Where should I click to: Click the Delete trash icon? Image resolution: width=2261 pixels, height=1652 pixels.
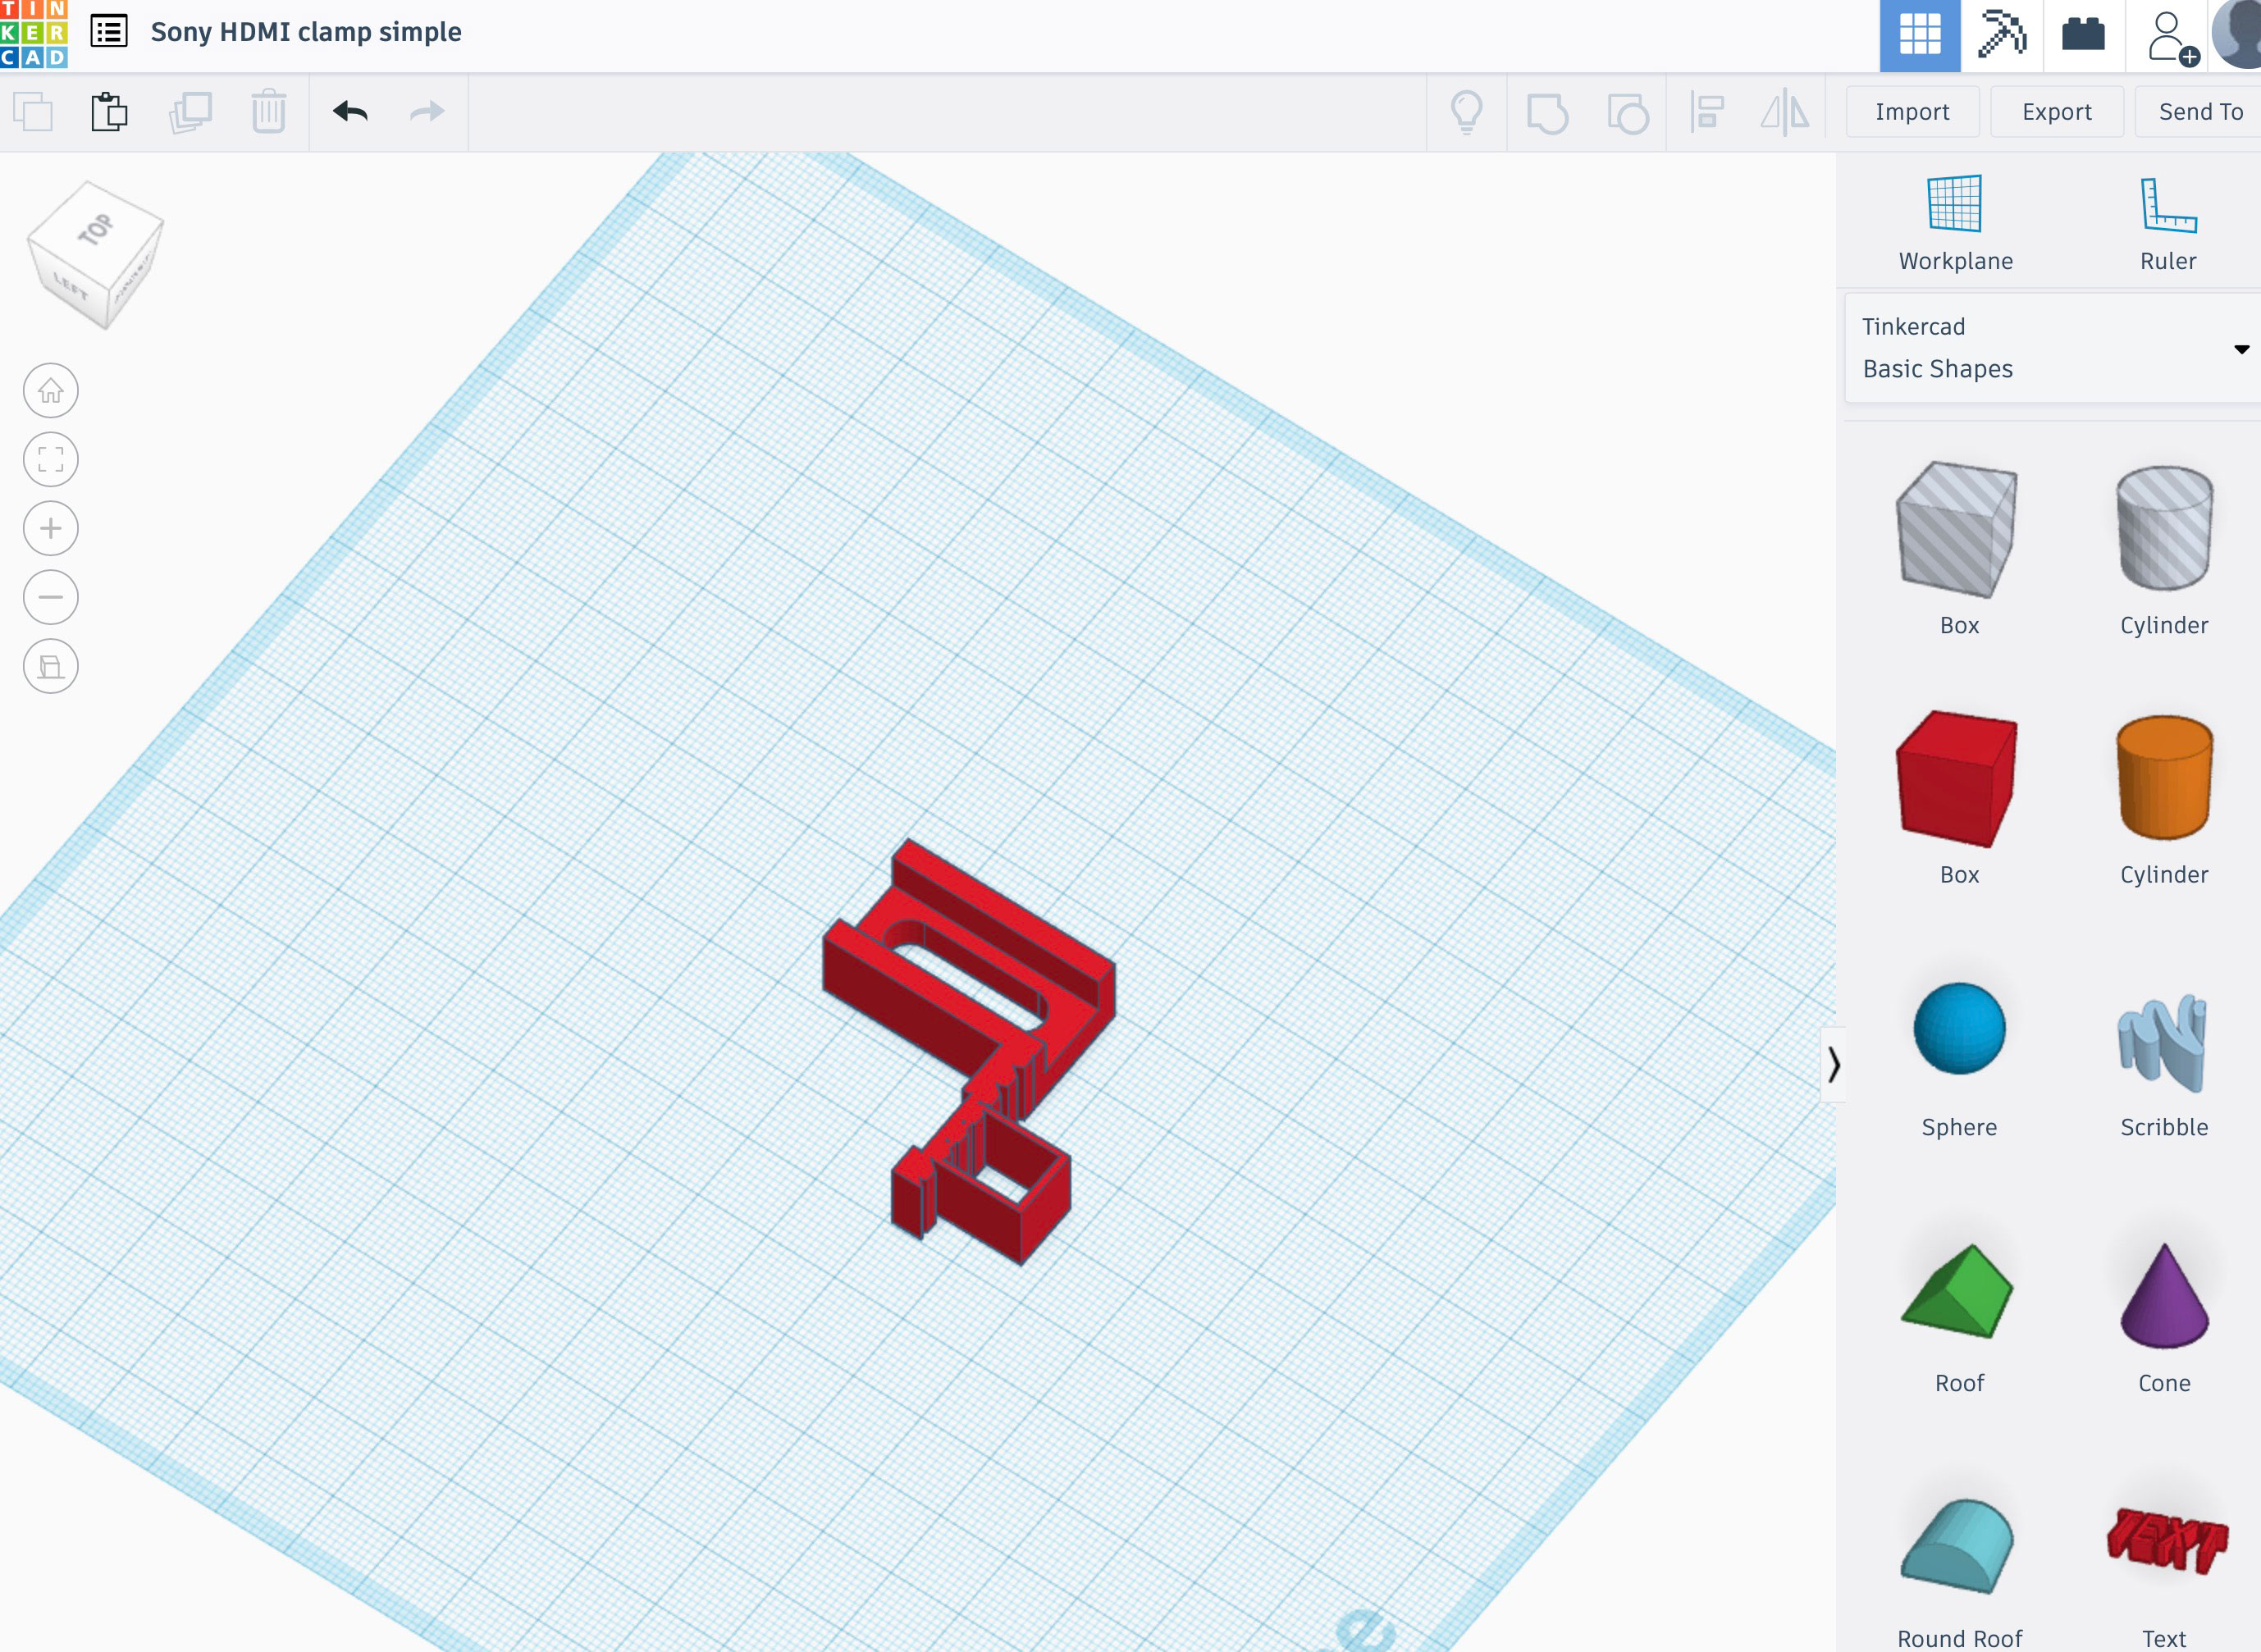268,111
